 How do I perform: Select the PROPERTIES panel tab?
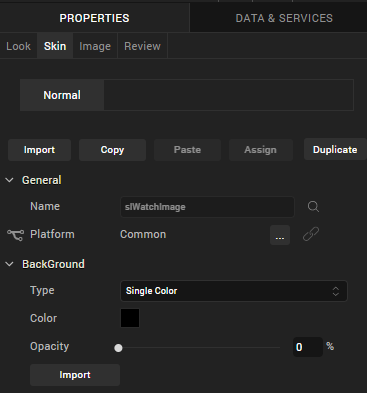tap(94, 18)
